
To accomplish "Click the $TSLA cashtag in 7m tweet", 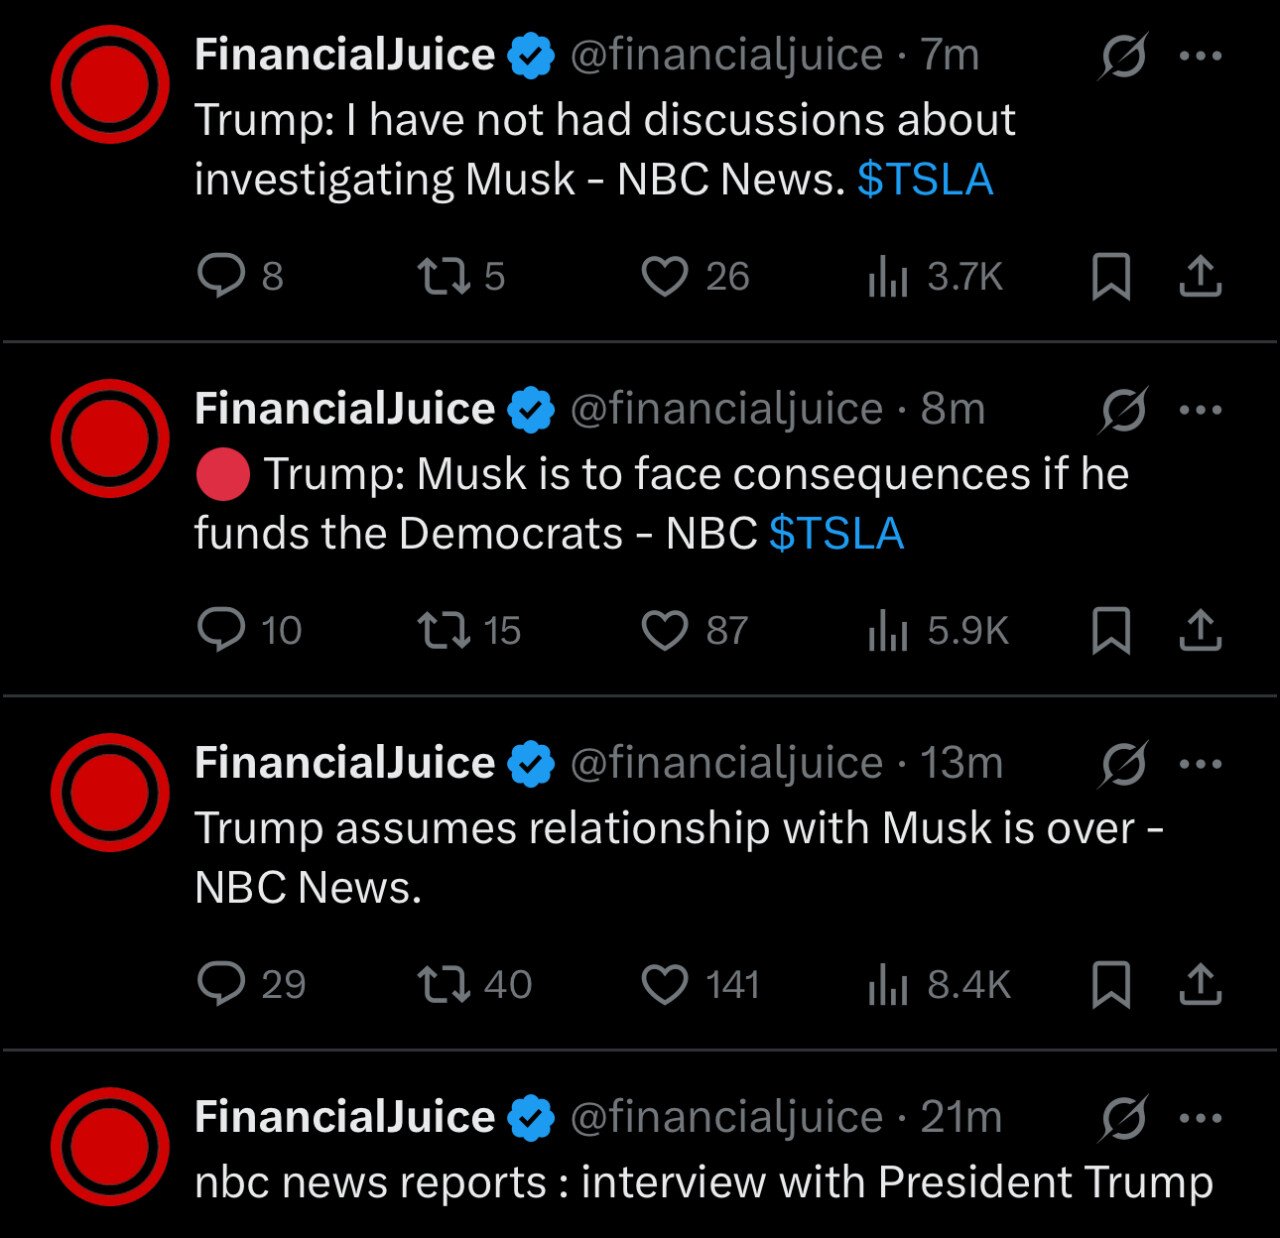I will pyautogui.click(x=925, y=180).
